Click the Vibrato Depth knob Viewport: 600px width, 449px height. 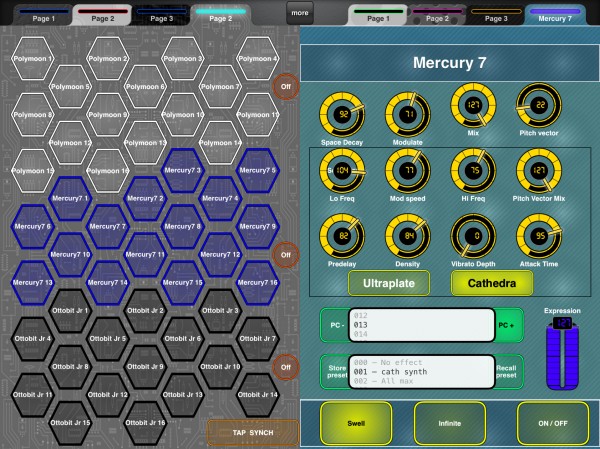(x=473, y=236)
